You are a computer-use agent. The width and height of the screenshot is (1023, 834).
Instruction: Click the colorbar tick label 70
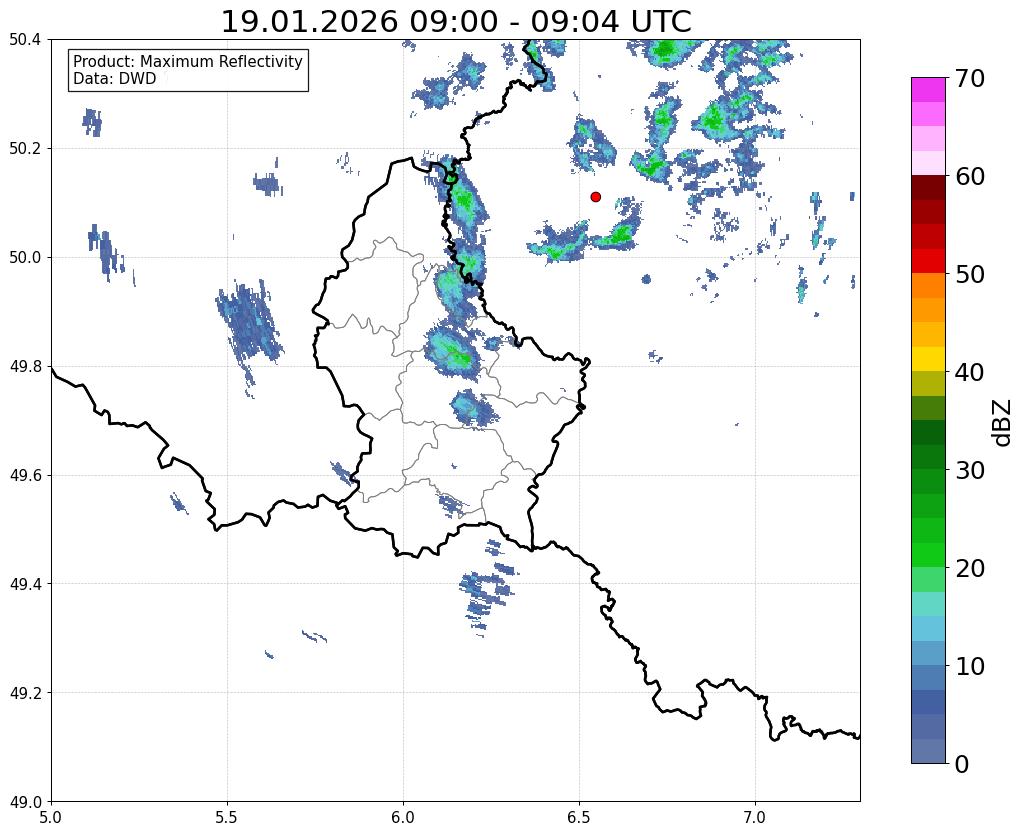[x=969, y=78]
